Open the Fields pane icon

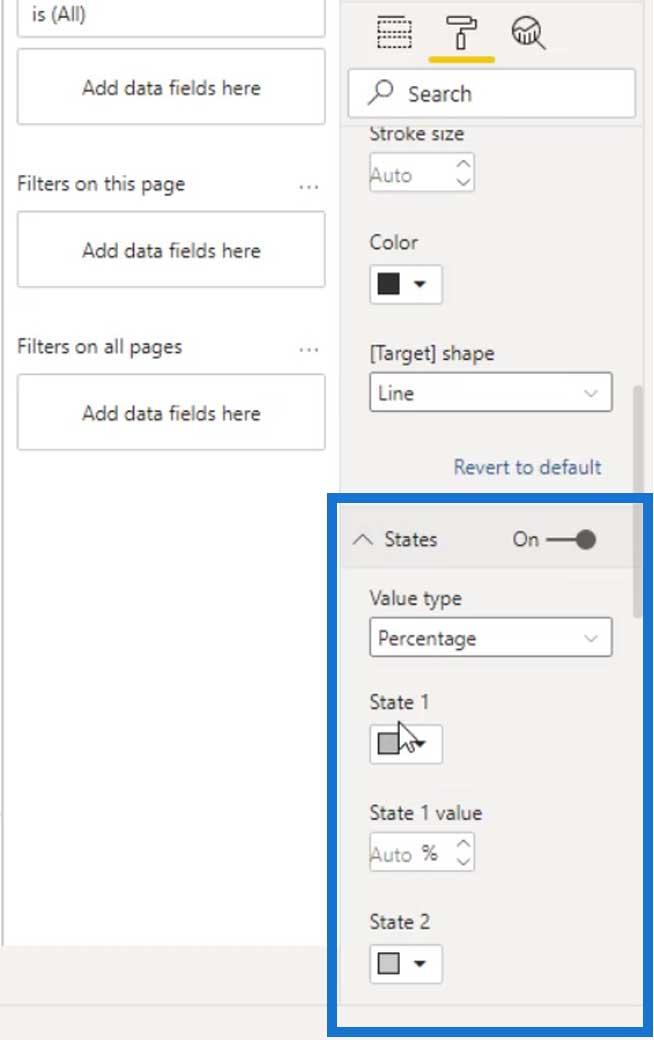[x=394, y=32]
